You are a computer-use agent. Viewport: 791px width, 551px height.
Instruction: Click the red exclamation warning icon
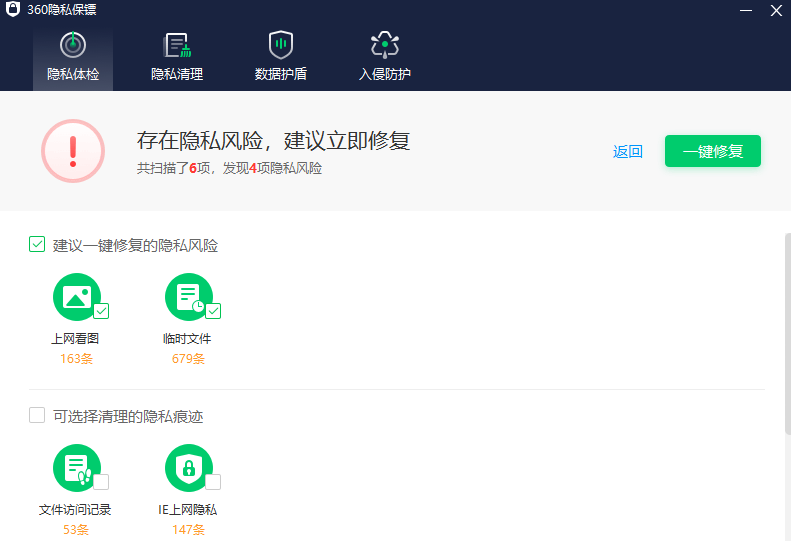[73, 151]
